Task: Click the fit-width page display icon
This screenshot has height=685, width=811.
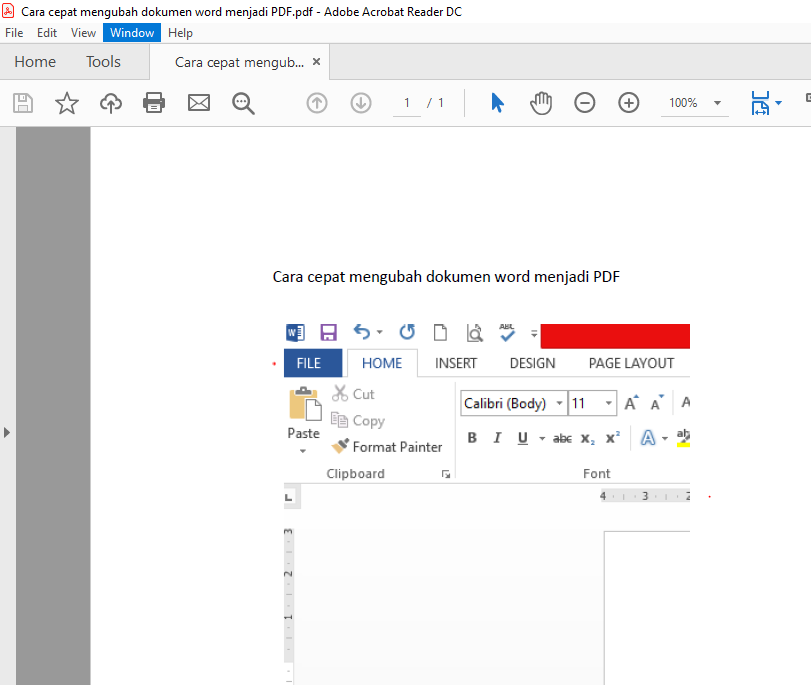Action: pyautogui.click(x=760, y=103)
